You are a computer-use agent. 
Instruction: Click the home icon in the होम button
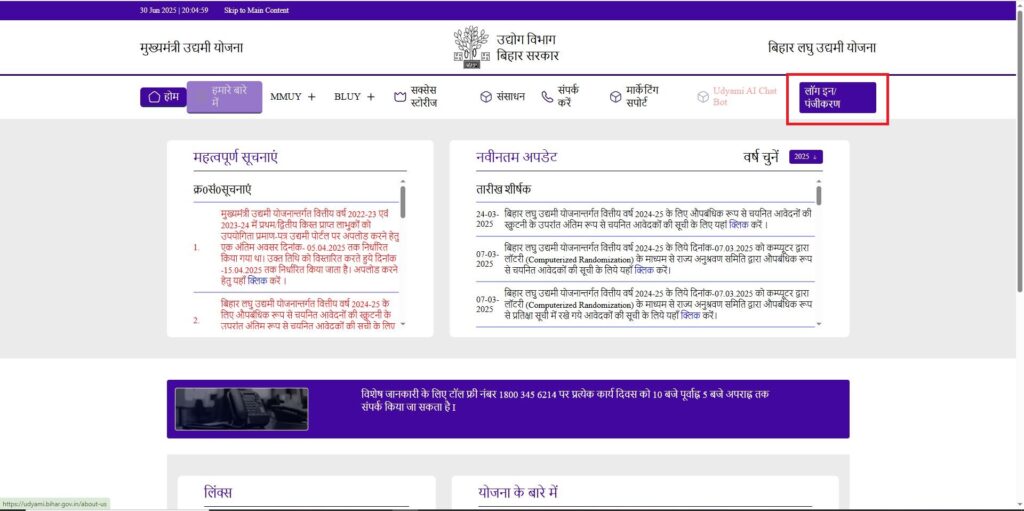click(154, 97)
